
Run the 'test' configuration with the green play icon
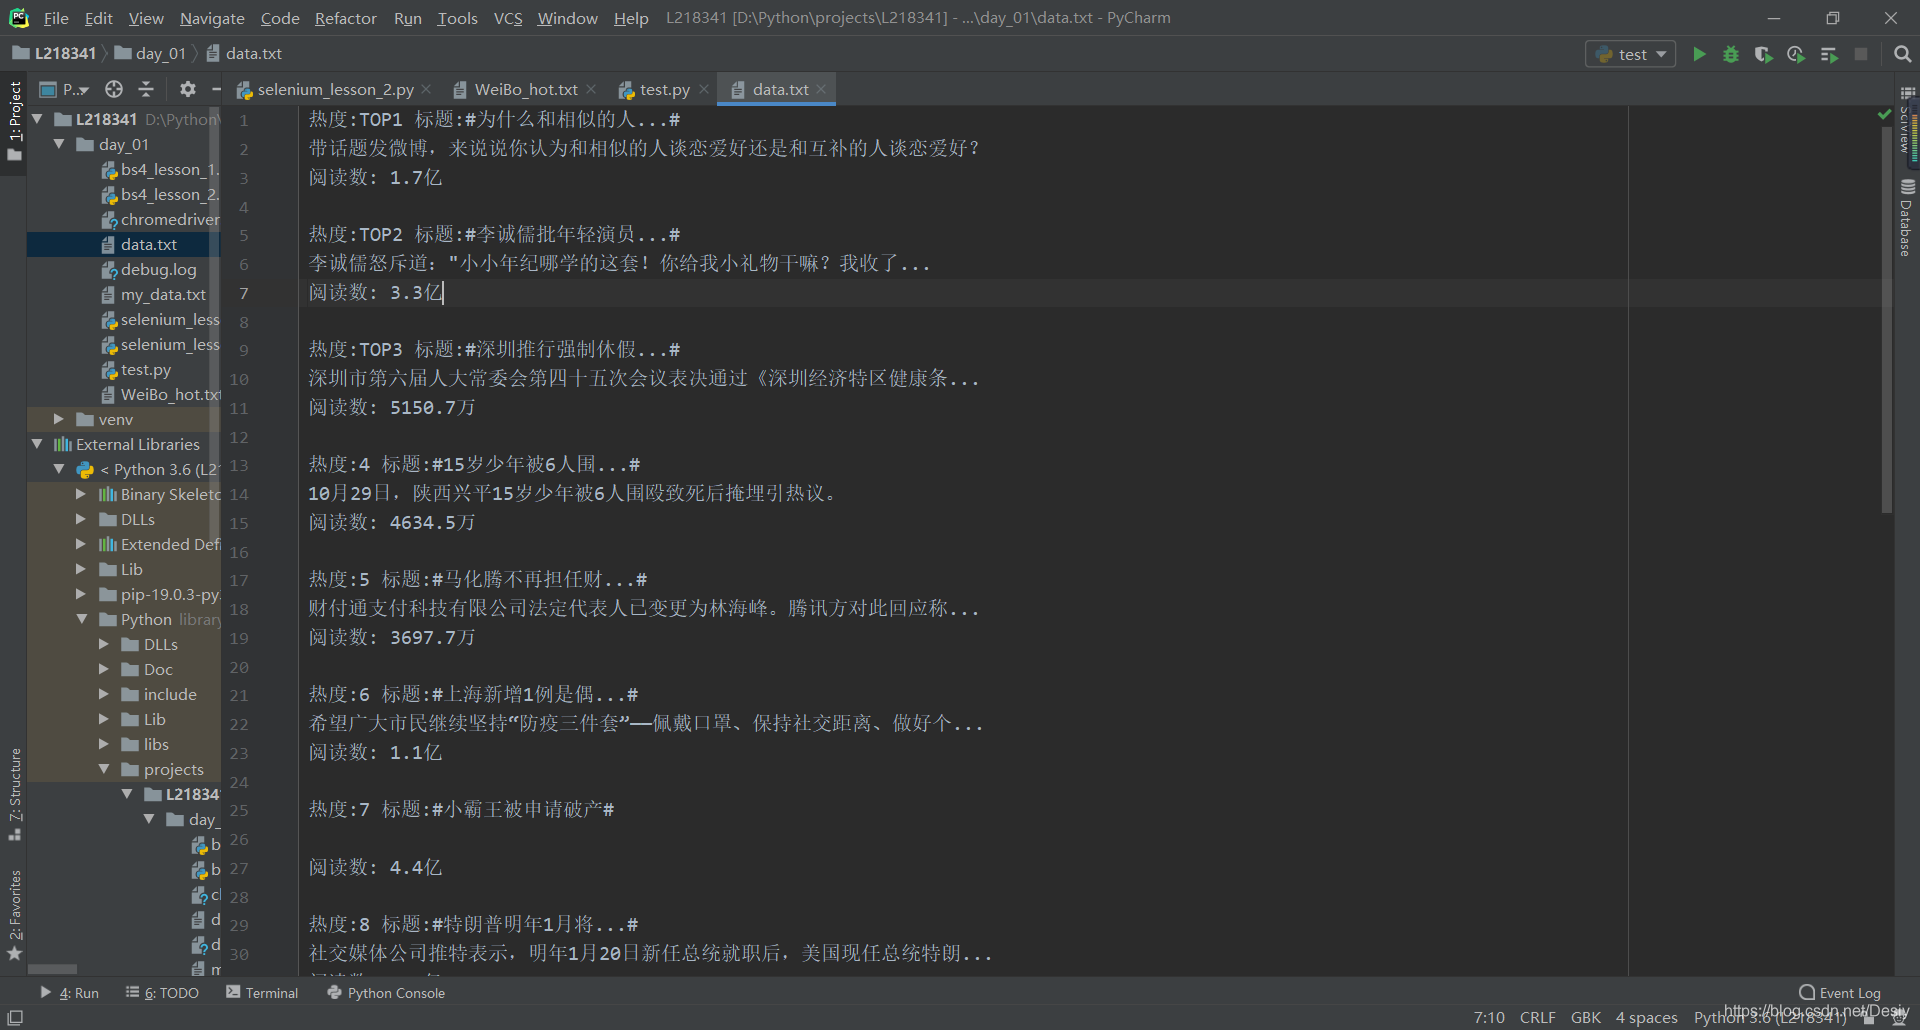1700,54
